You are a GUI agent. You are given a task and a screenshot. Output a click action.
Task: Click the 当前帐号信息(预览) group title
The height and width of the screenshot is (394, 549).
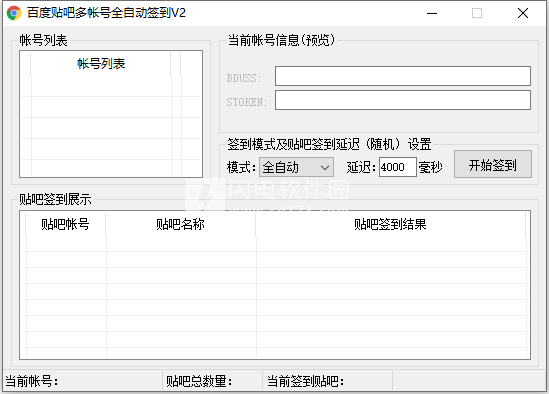click(281, 40)
